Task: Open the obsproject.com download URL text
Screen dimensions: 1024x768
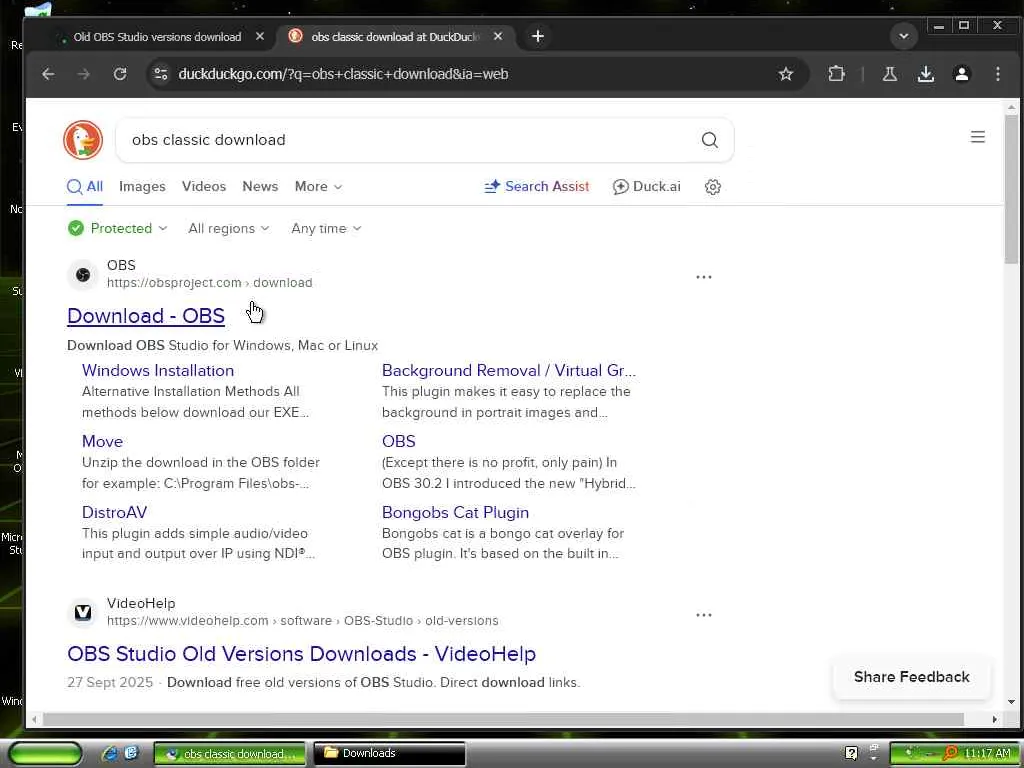Action: coord(210,283)
